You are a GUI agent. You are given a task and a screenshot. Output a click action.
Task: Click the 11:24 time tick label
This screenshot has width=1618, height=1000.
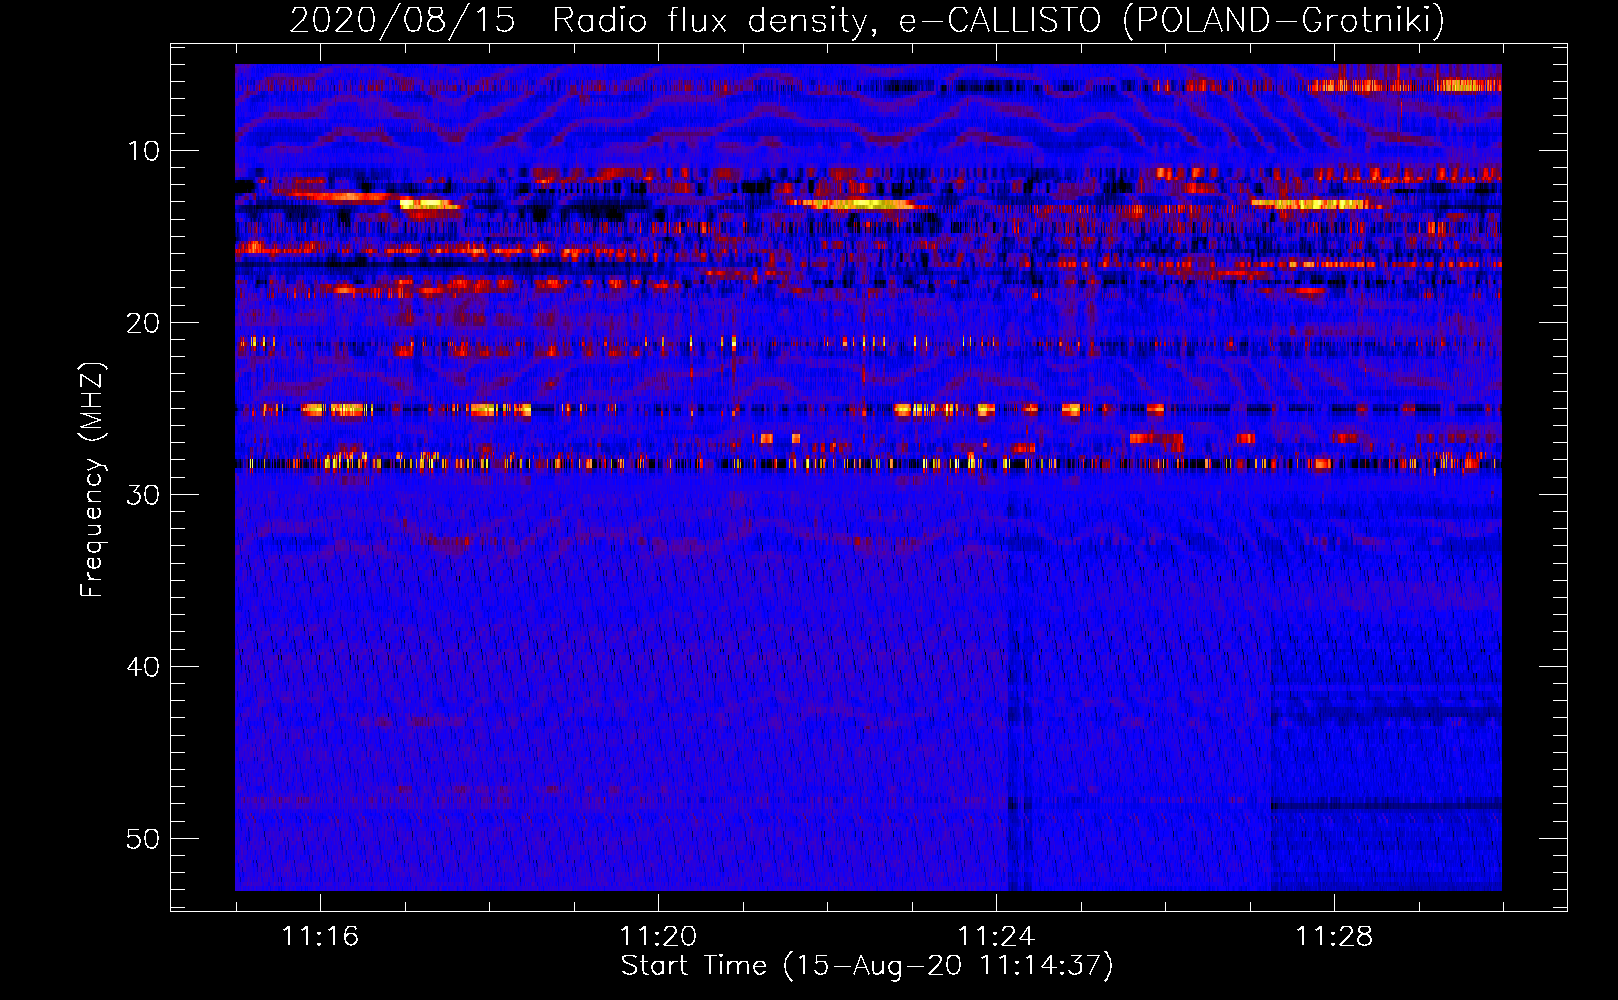tap(996, 936)
